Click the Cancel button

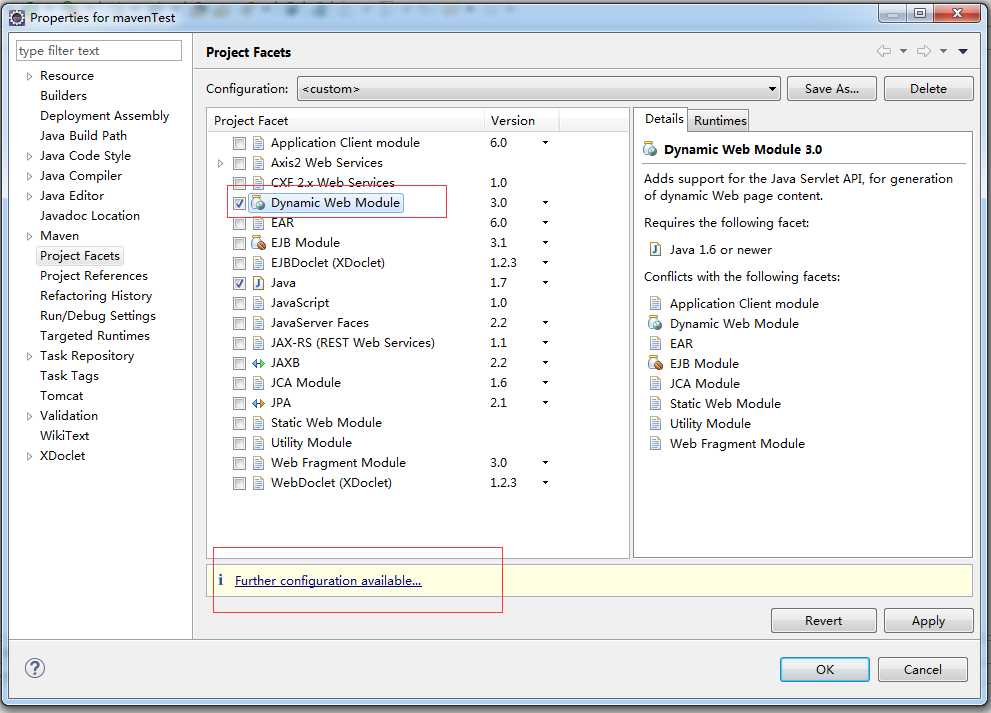tap(922, 669)
